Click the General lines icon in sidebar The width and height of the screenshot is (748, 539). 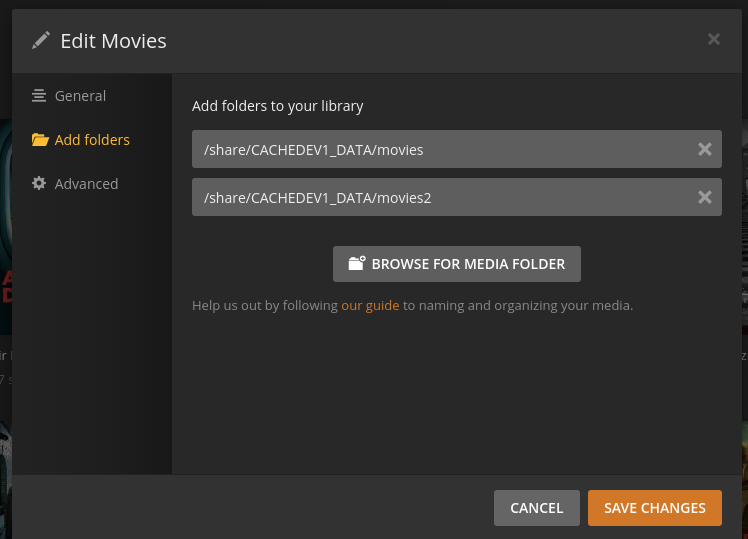coord(39,96)
